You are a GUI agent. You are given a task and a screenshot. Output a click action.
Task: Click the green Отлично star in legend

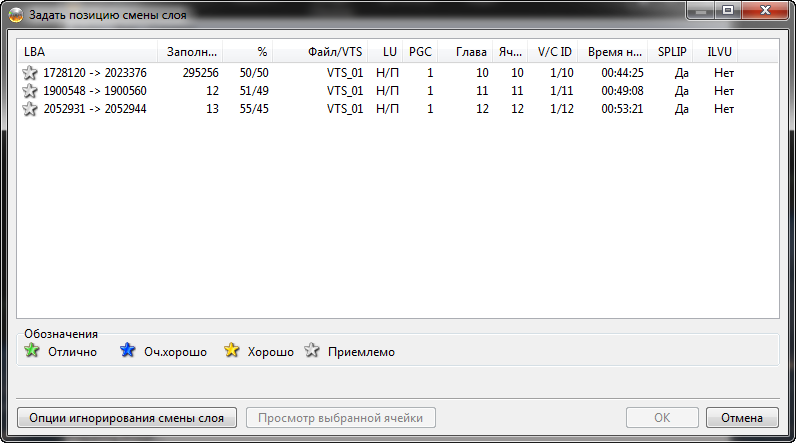click(32, 350)
